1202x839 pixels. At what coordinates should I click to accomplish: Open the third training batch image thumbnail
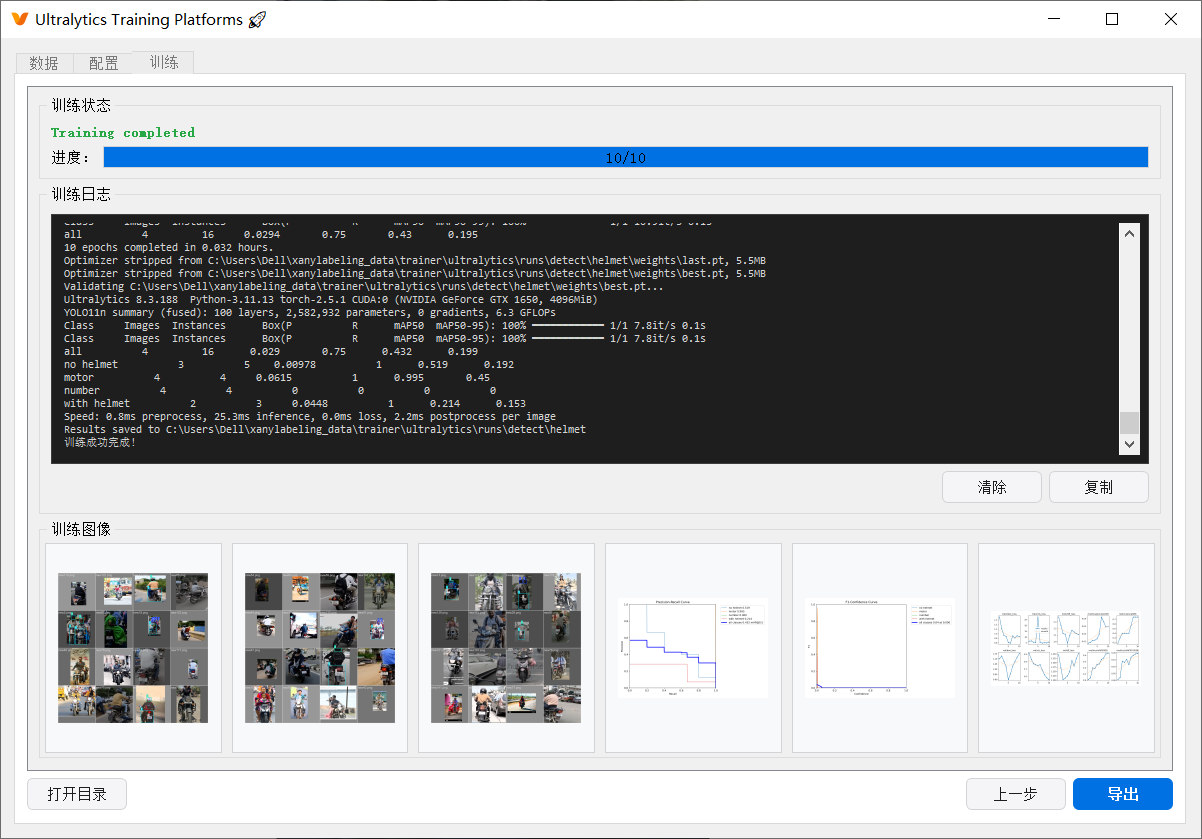[506, 648]
